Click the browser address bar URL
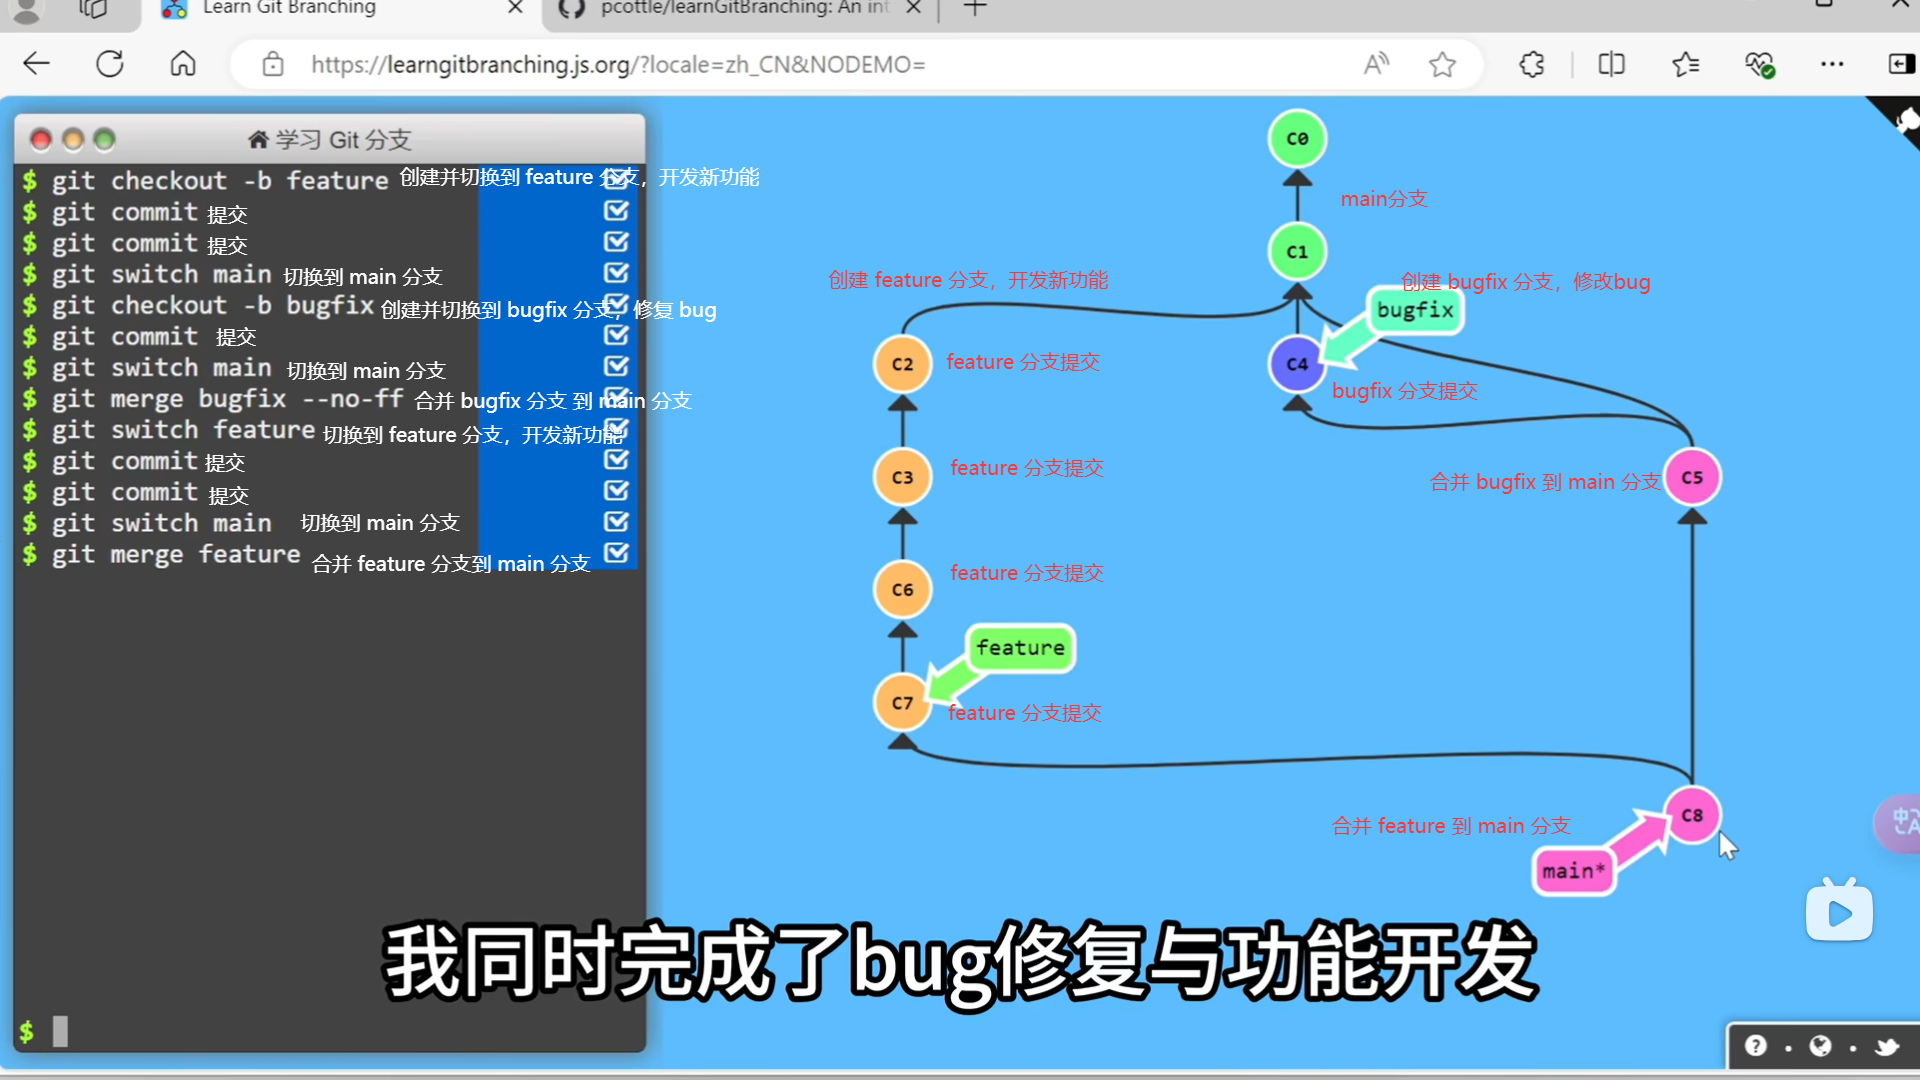 pyautogui.click(x=618, y=65)
